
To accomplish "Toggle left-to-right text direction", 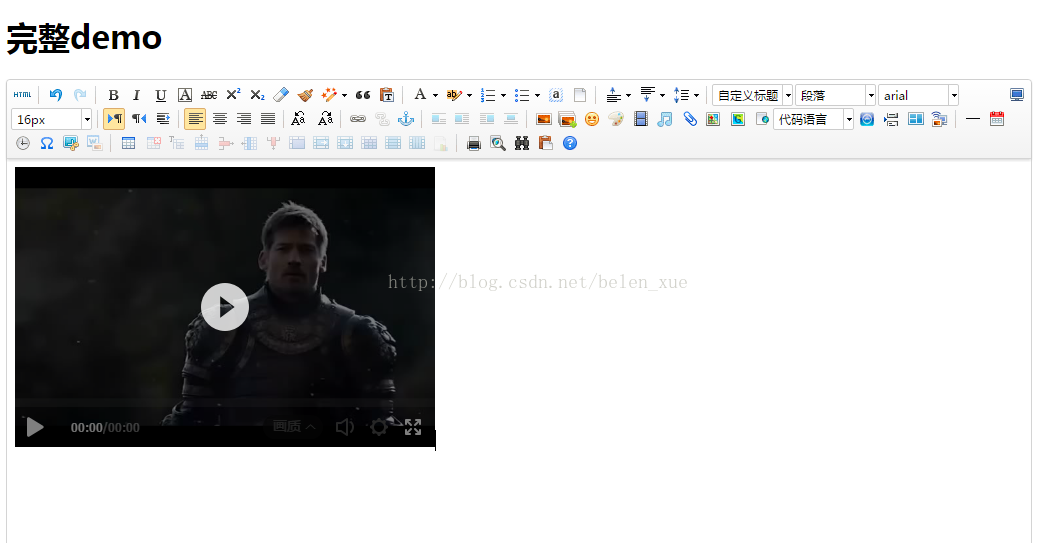I will (x=114, y=119).
